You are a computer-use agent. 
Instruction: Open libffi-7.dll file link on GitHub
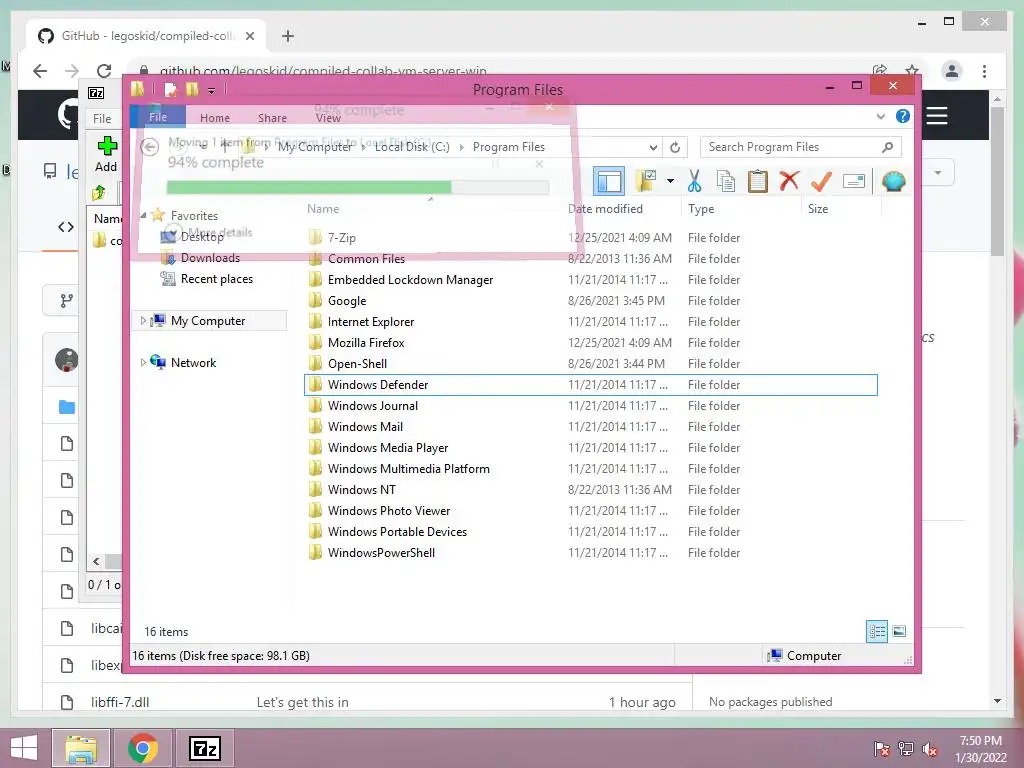[x=120, y=702]
